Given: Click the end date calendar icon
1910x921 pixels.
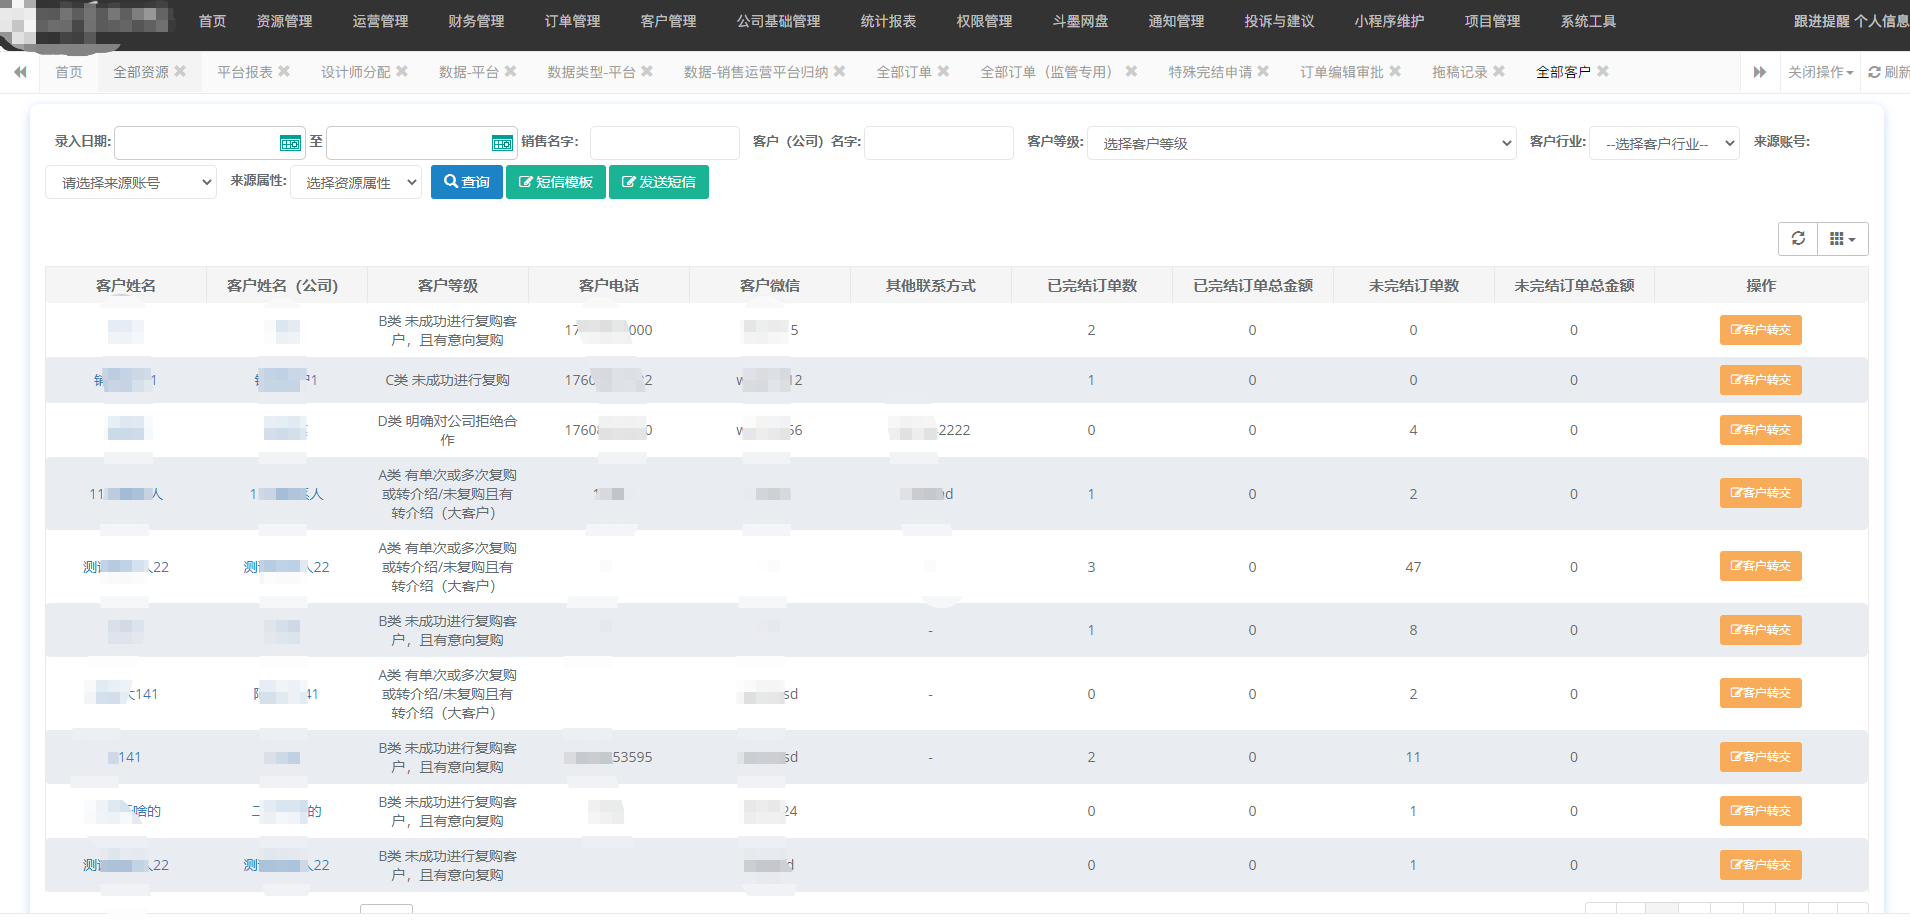Looking at the screenshot, I should [x=502, y=143].
